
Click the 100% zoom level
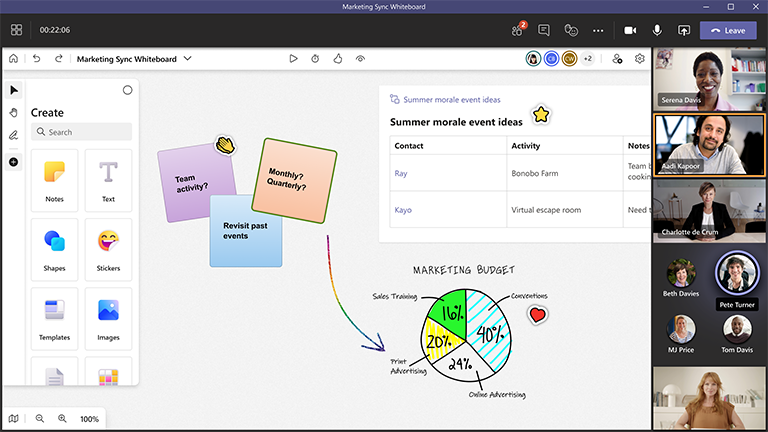pos(89,419)
